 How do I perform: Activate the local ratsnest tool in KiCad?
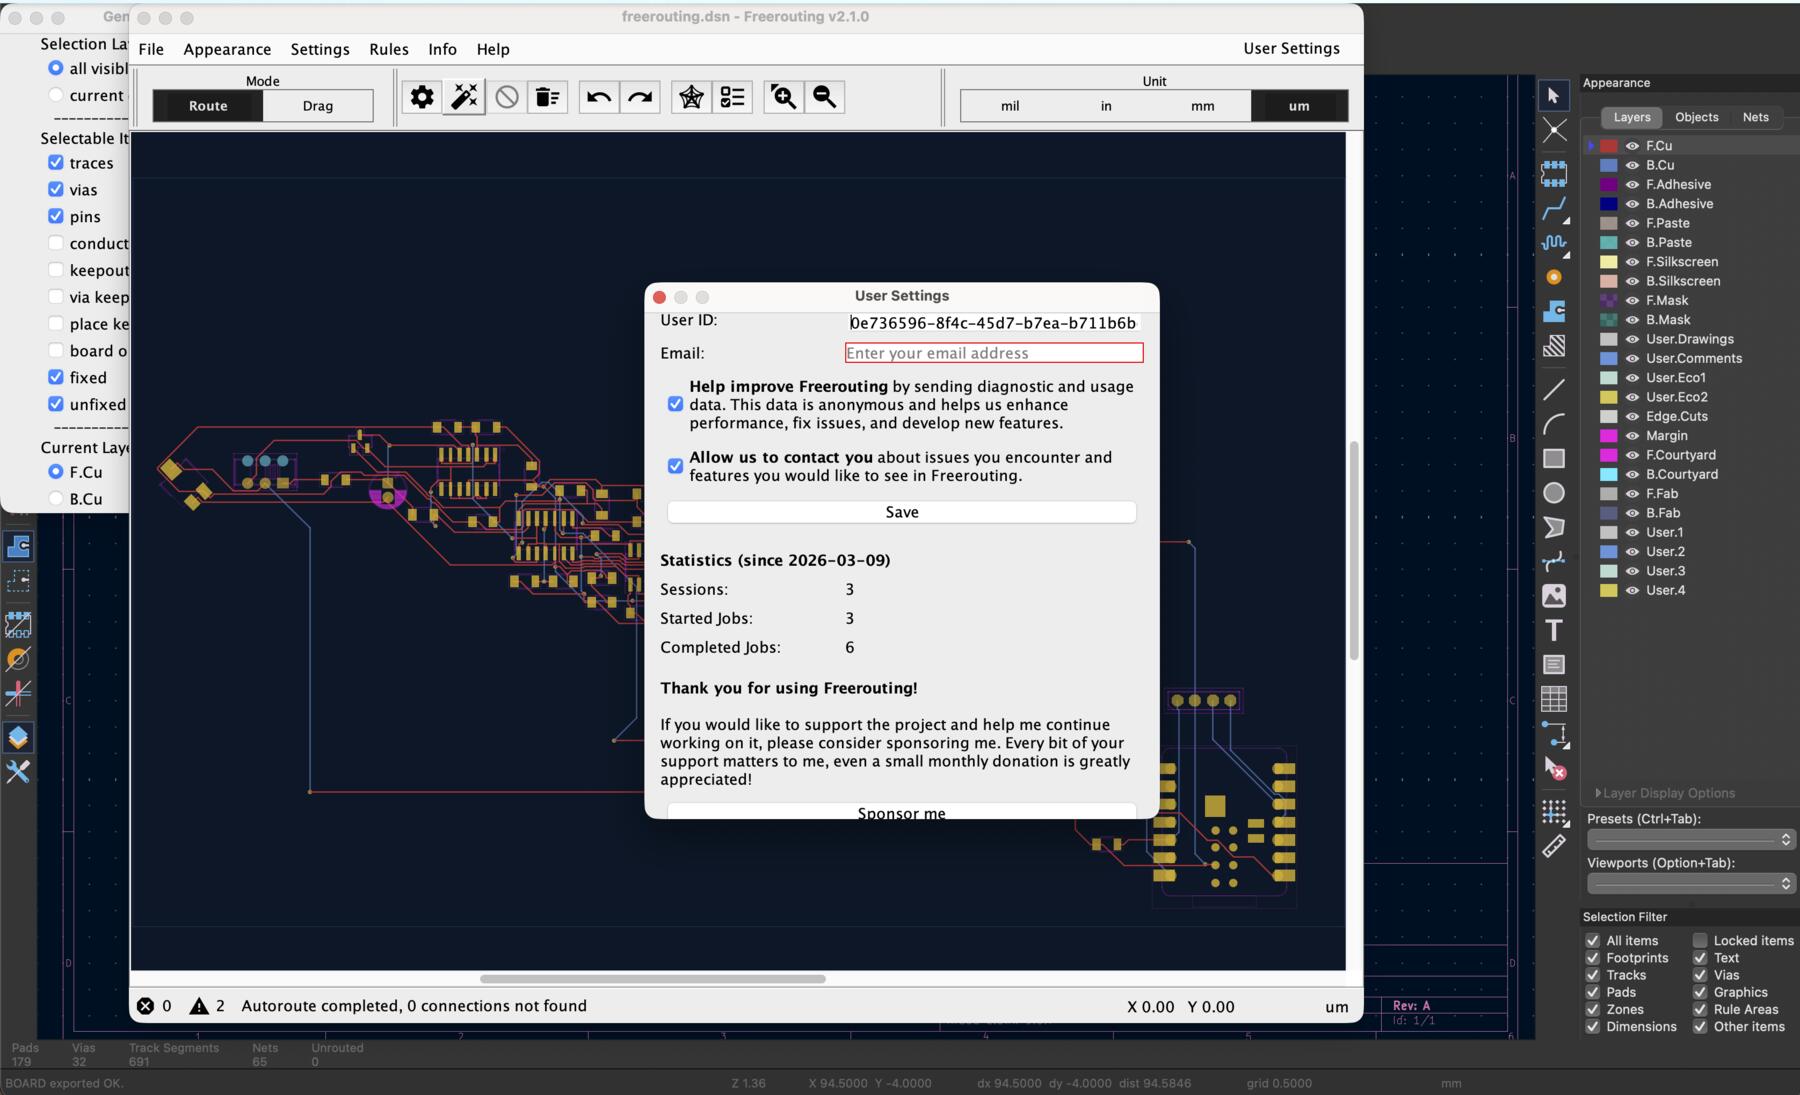pyautogui.click(x=1553, y=130)
